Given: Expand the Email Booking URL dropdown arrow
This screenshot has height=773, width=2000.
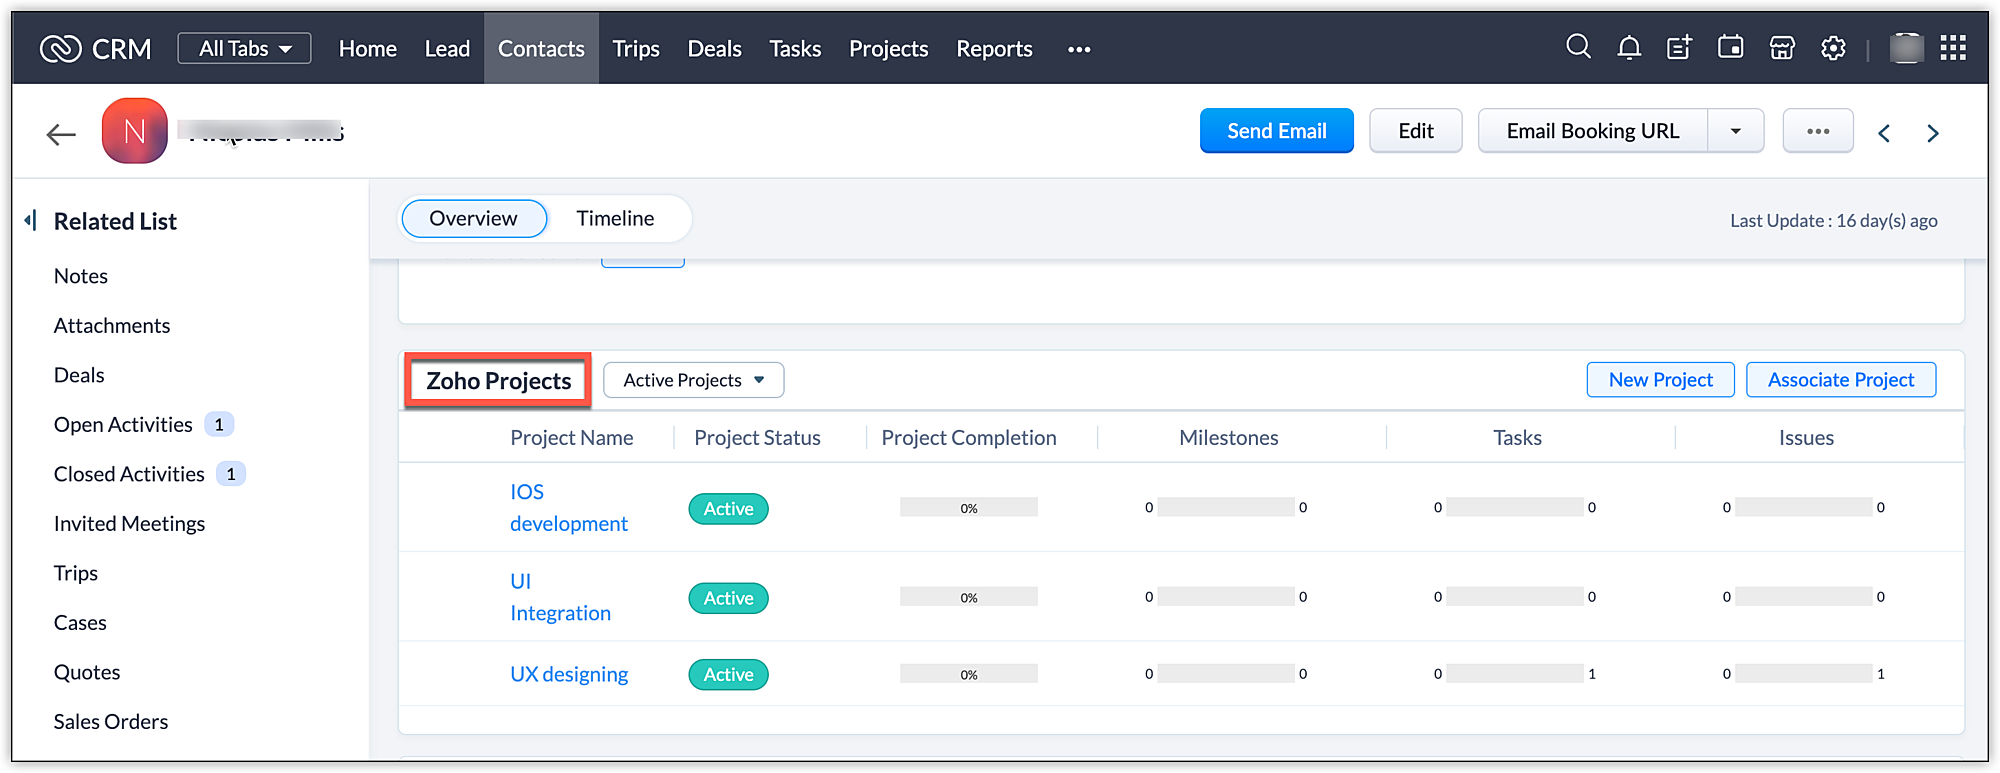Looking at the screenshot, I should [1735, 131].
